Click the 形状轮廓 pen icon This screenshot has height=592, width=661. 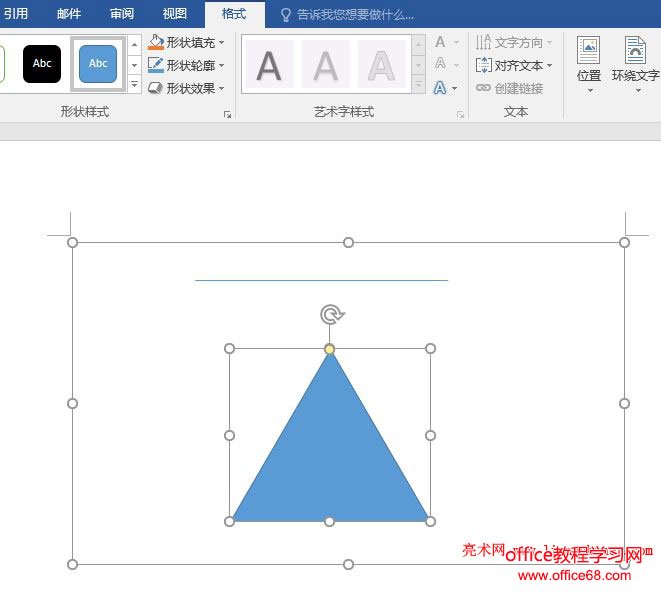156,65
